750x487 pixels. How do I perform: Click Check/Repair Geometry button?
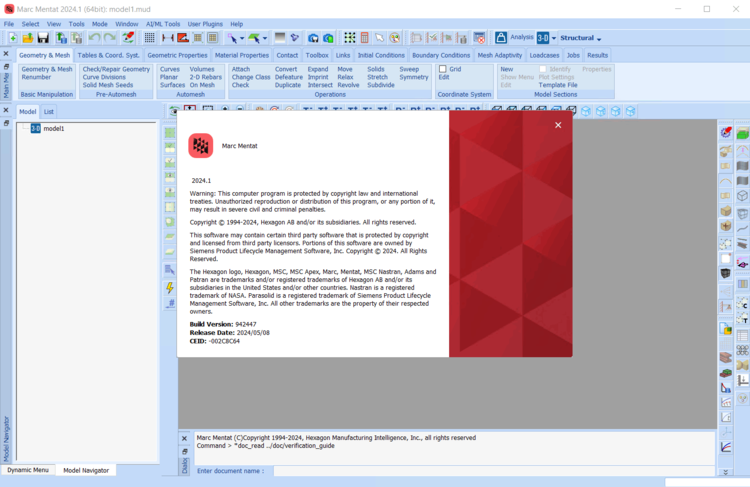coord(116,69)
